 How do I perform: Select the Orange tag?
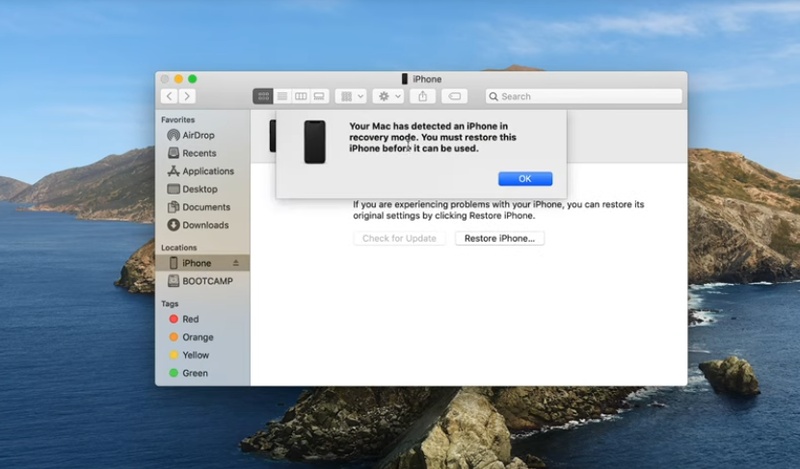[203, 337]
